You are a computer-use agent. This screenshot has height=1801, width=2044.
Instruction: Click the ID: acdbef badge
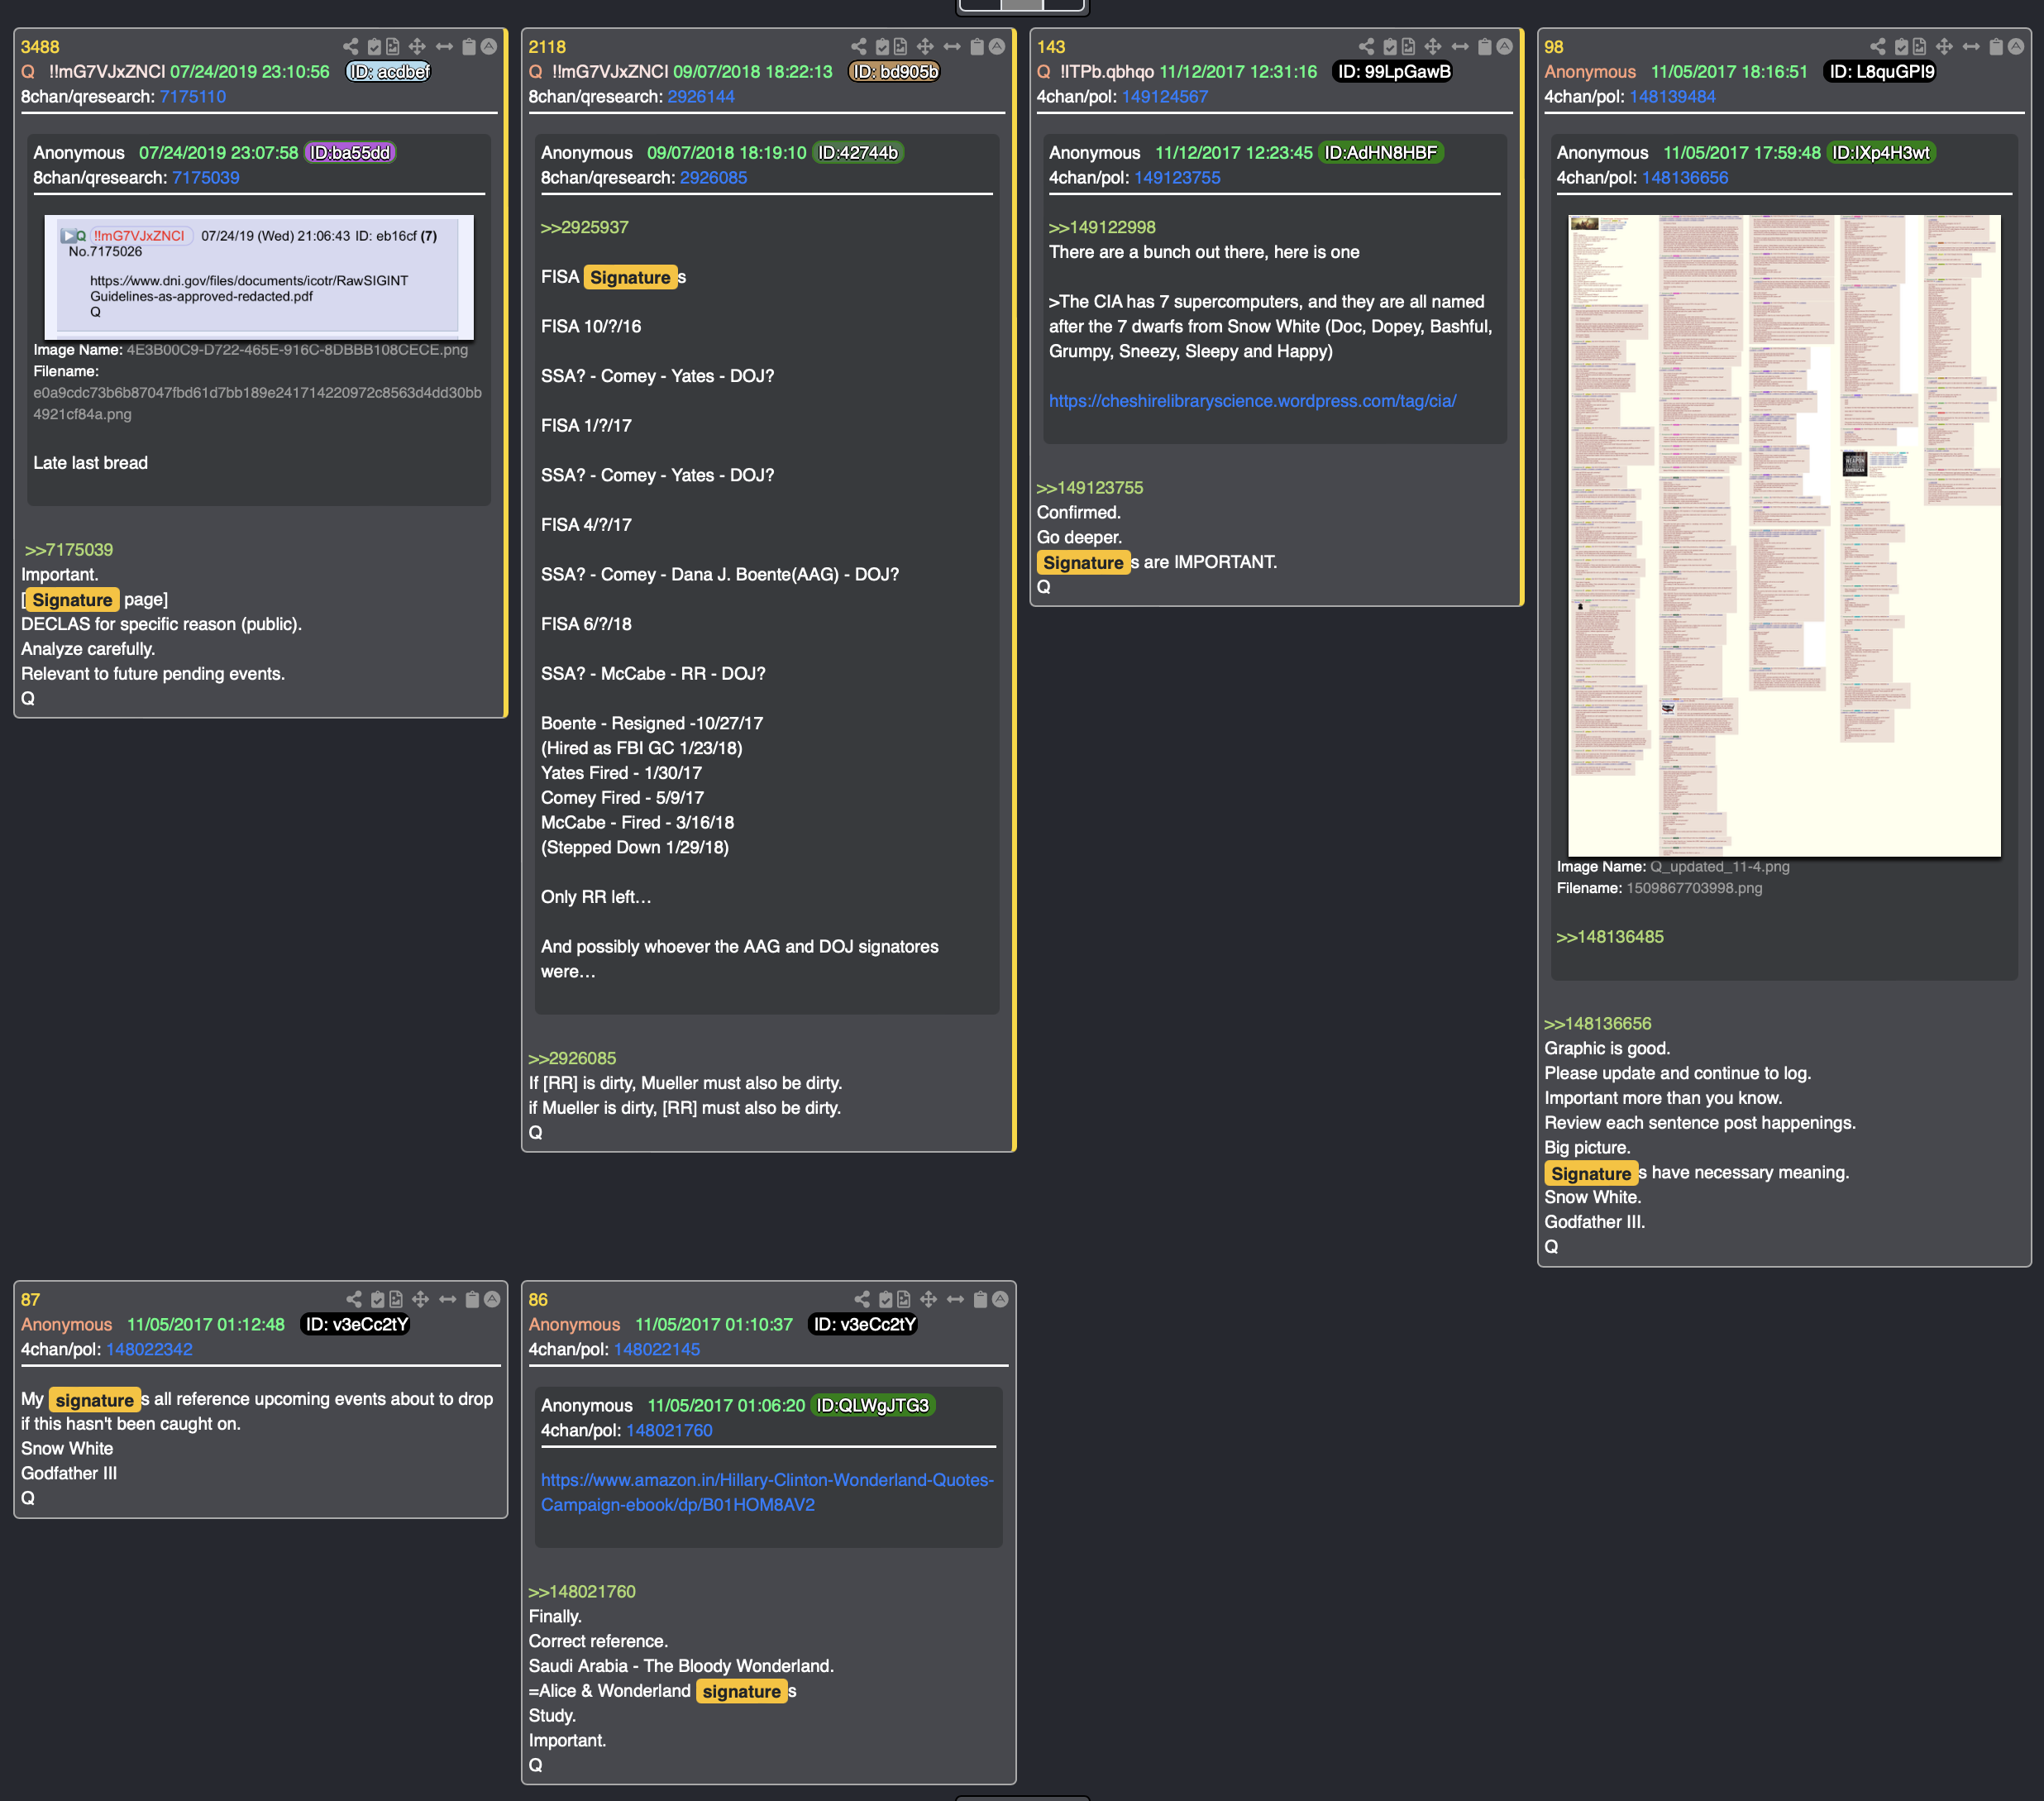click(x=388, y=72)
